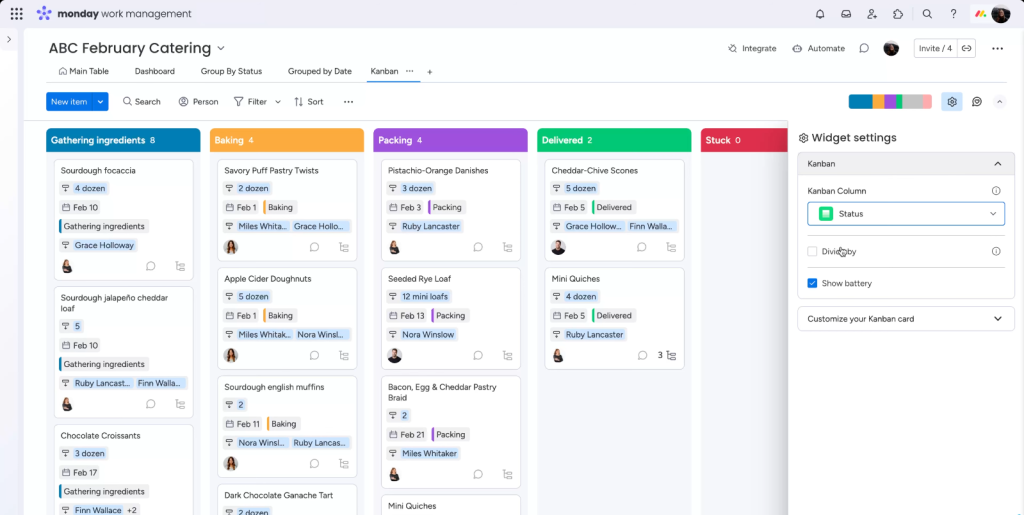Screen dimensions: 1024x515
Task: Open the widget settings gear icon
Action: (951, 101)
